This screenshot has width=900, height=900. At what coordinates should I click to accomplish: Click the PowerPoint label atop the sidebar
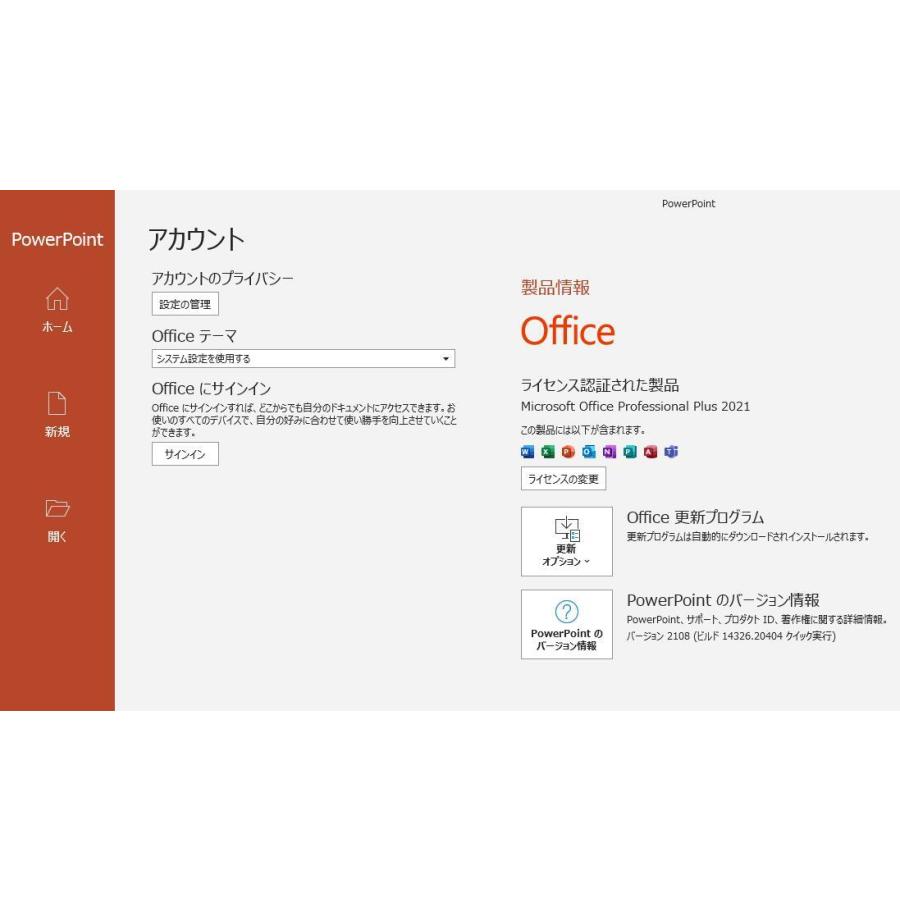click(x=57, y=240)
